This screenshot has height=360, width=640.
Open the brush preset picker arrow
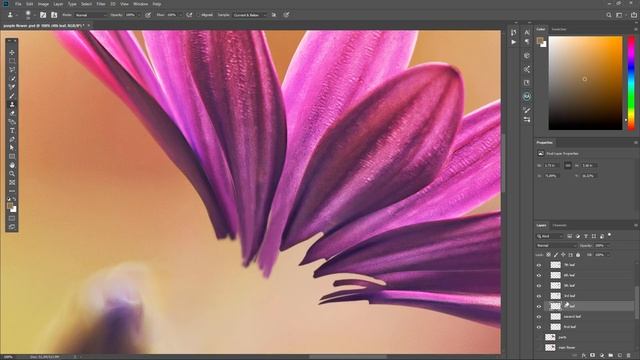(35, 15)
